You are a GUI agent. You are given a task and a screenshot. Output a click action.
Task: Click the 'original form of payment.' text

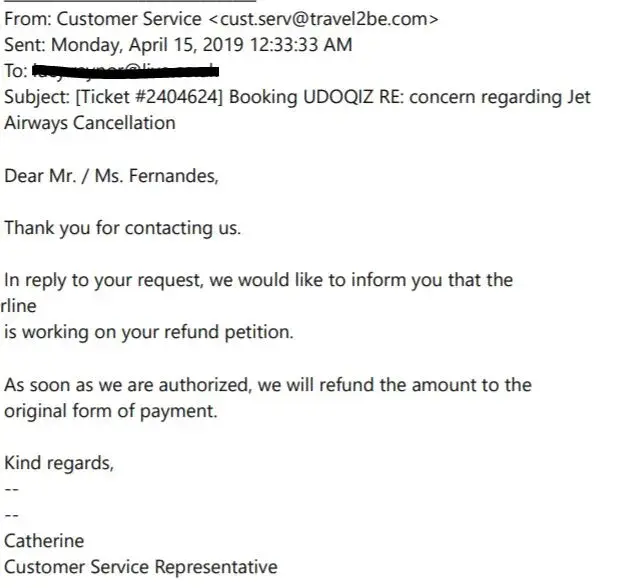click(110, 411)
